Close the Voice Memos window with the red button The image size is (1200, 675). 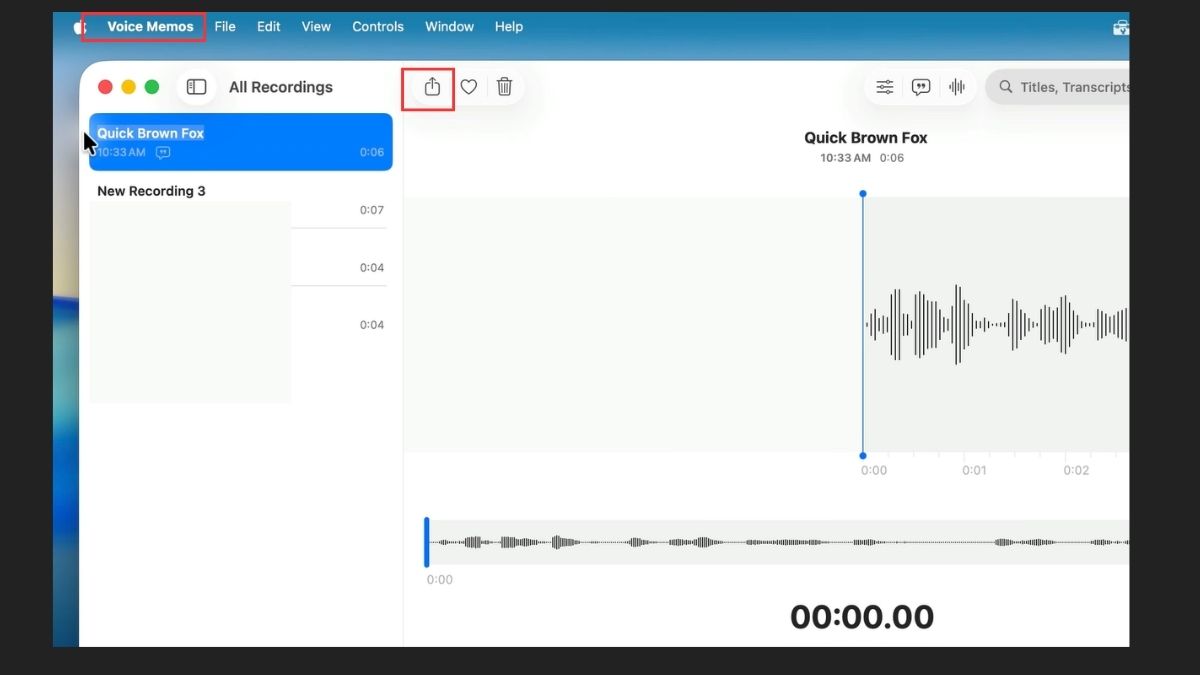pos(105,87)
